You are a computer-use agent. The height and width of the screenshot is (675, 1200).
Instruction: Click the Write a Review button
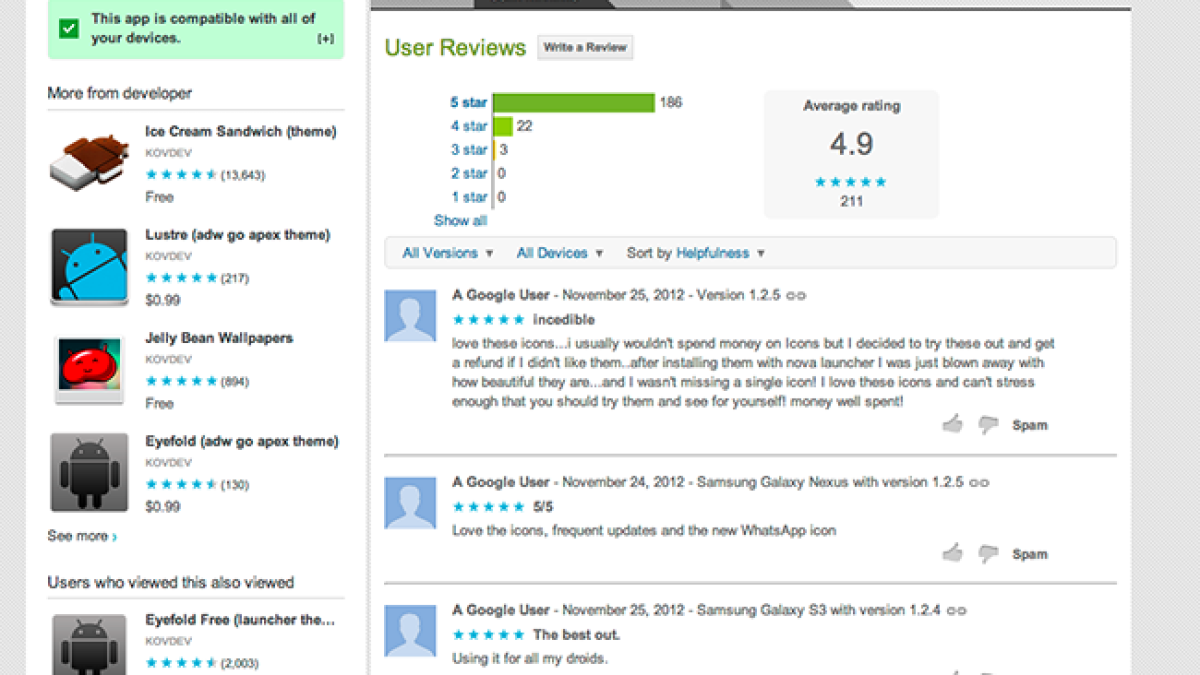(585, 47)
